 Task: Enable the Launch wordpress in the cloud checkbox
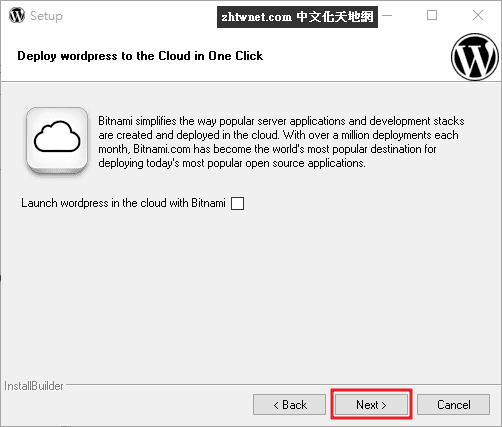point(237,203)
